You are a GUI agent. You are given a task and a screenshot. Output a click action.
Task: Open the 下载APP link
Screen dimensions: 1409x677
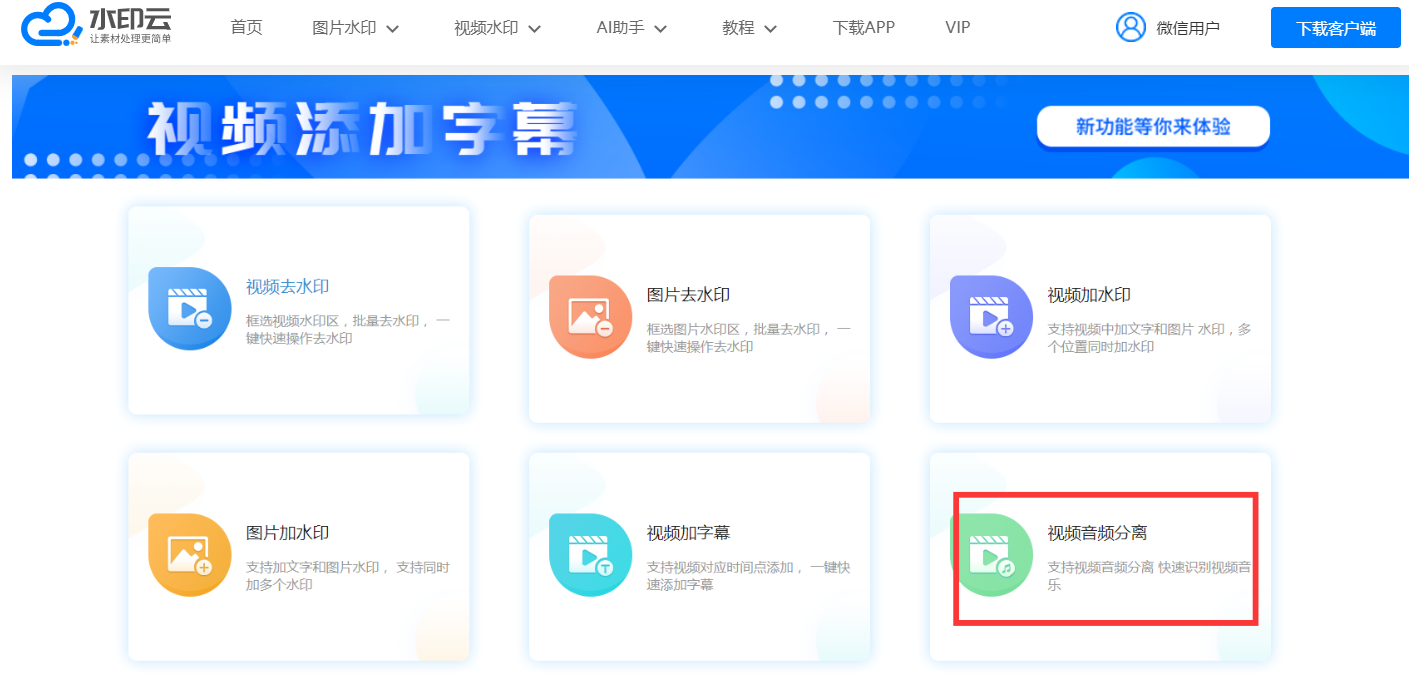click(x=864, y=28)
